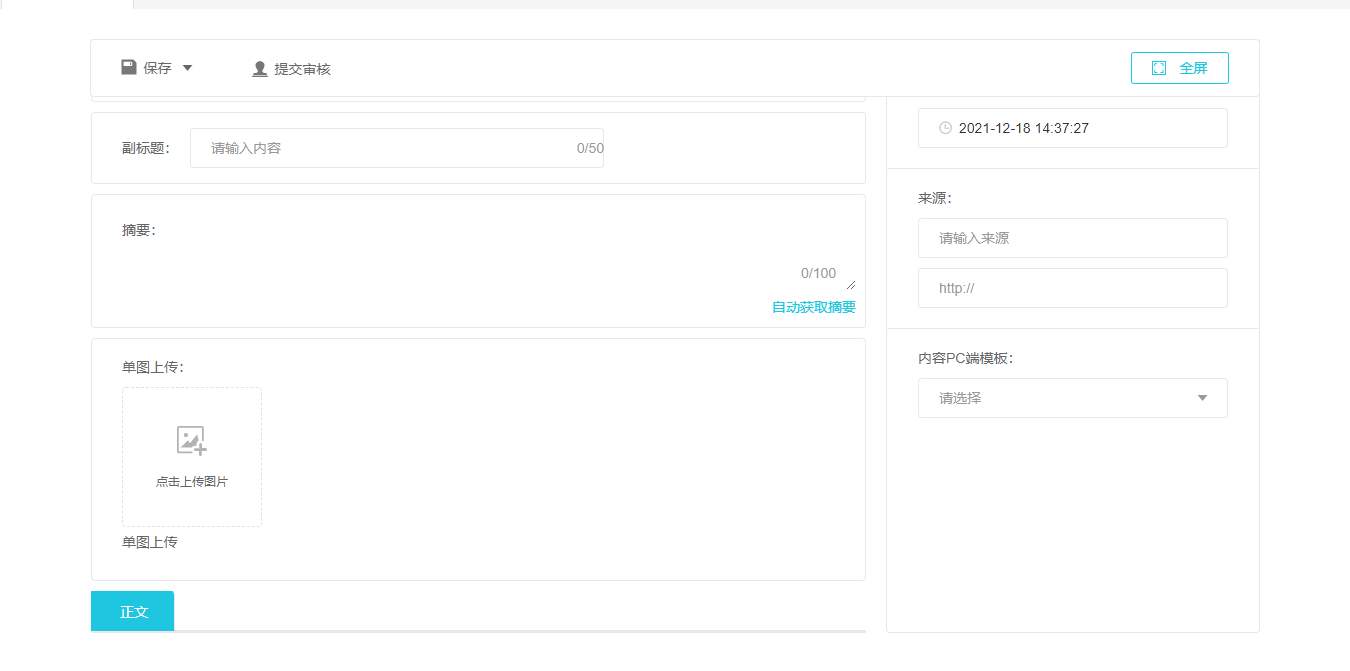Screen dimensions: 1350x671
Task: Click the 保存 save button label
Action: (x=157, y=68)
